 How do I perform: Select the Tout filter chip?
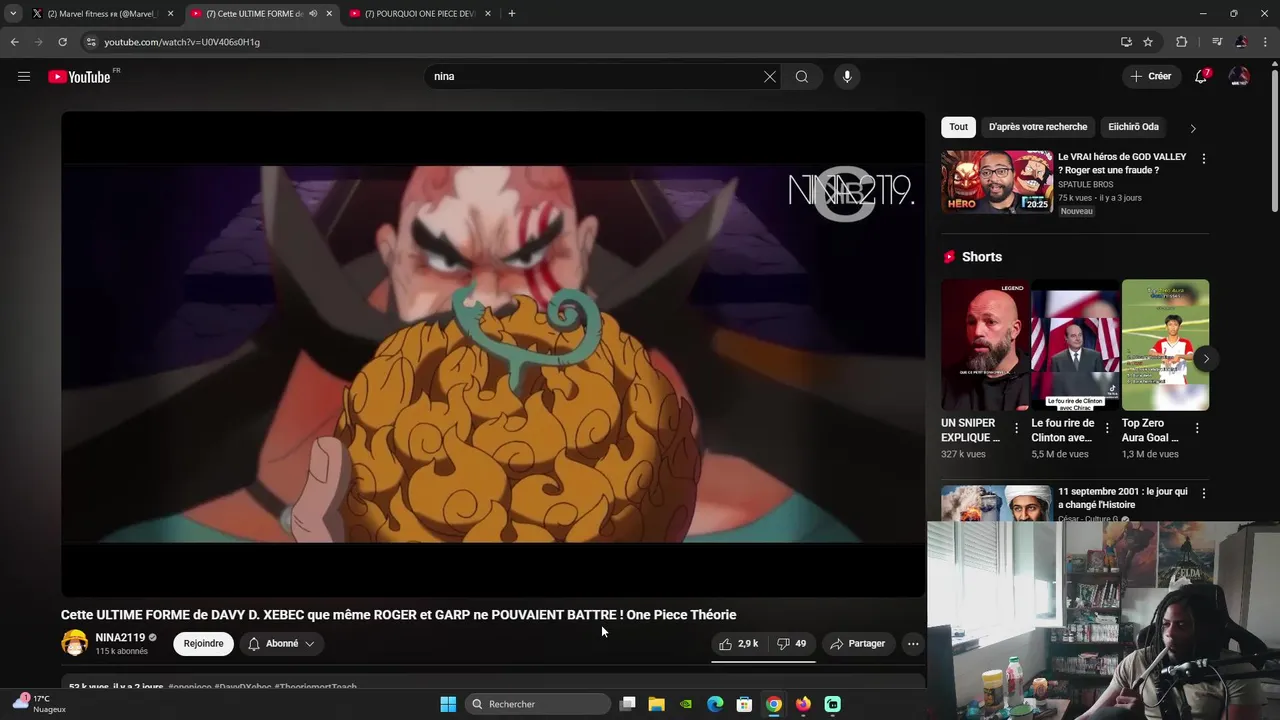click(958, 127)
